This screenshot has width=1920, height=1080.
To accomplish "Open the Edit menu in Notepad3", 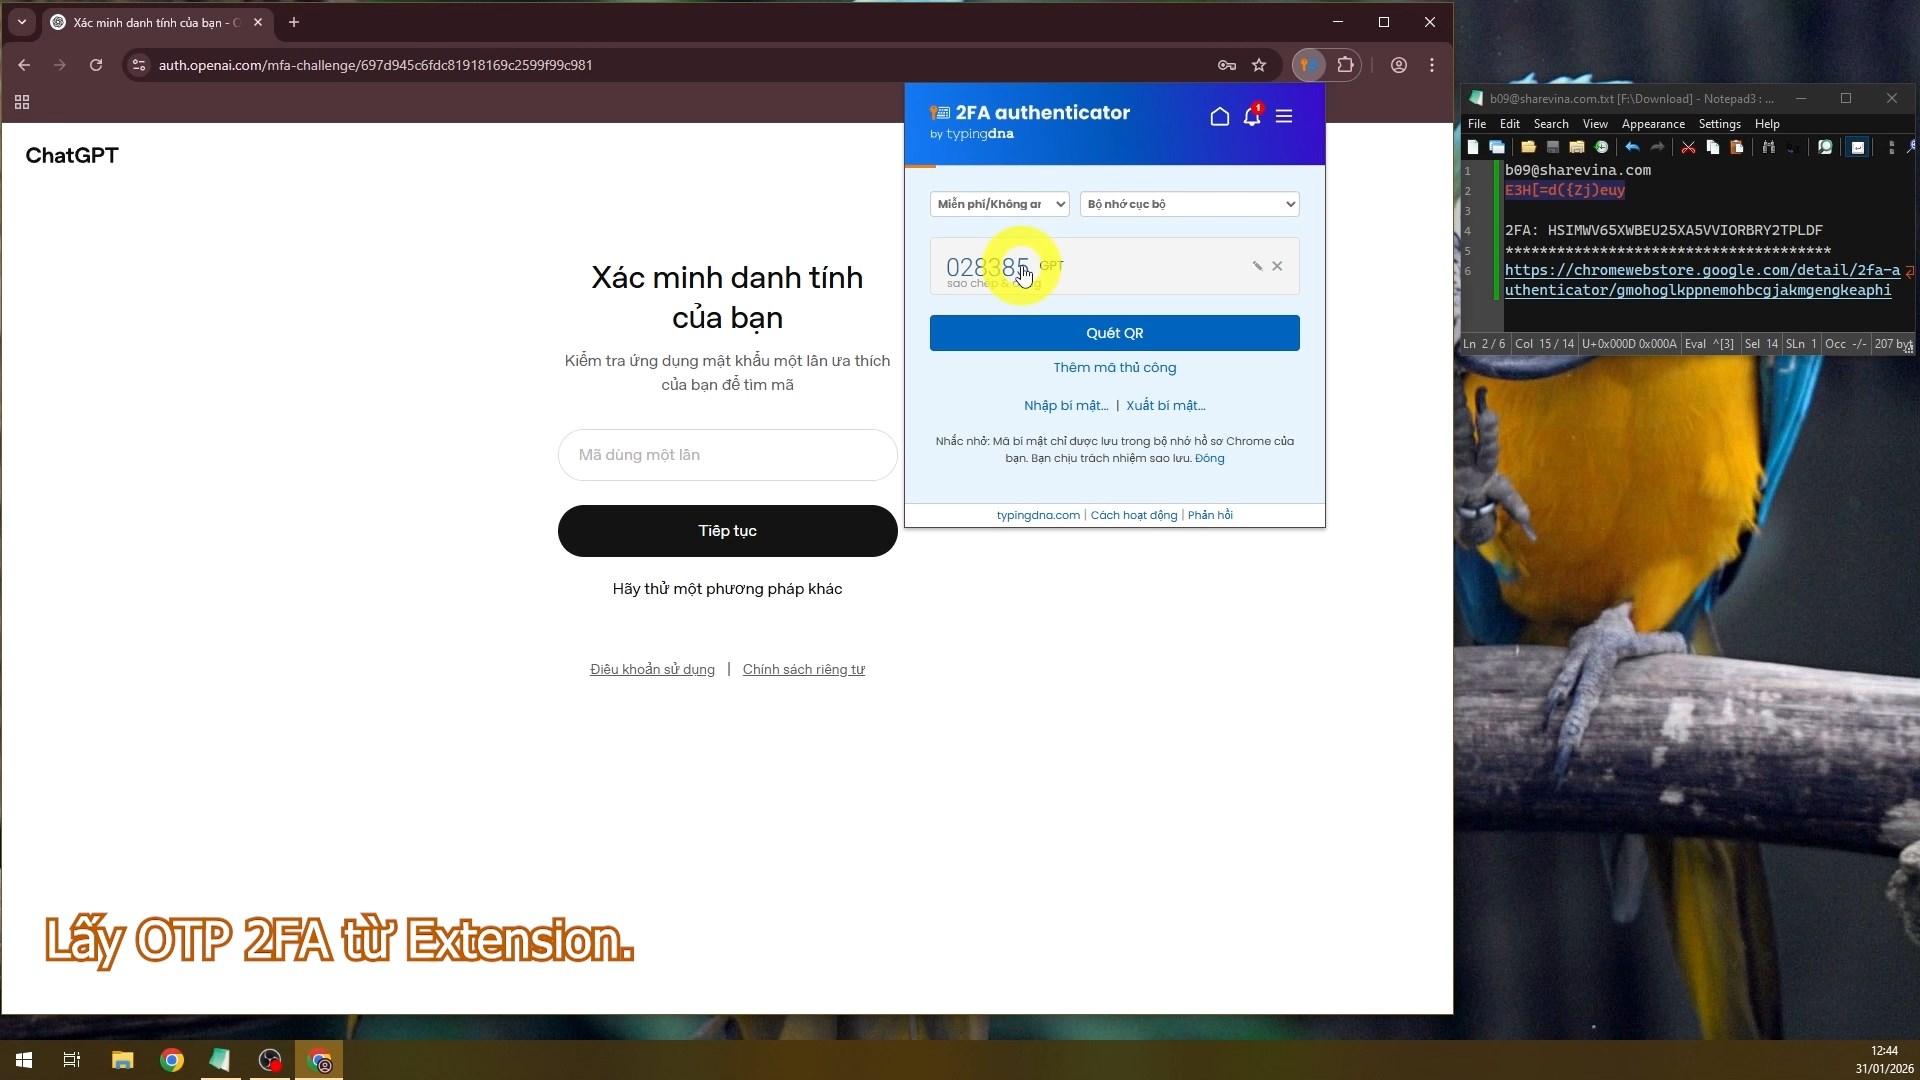I will [1510, 124].
